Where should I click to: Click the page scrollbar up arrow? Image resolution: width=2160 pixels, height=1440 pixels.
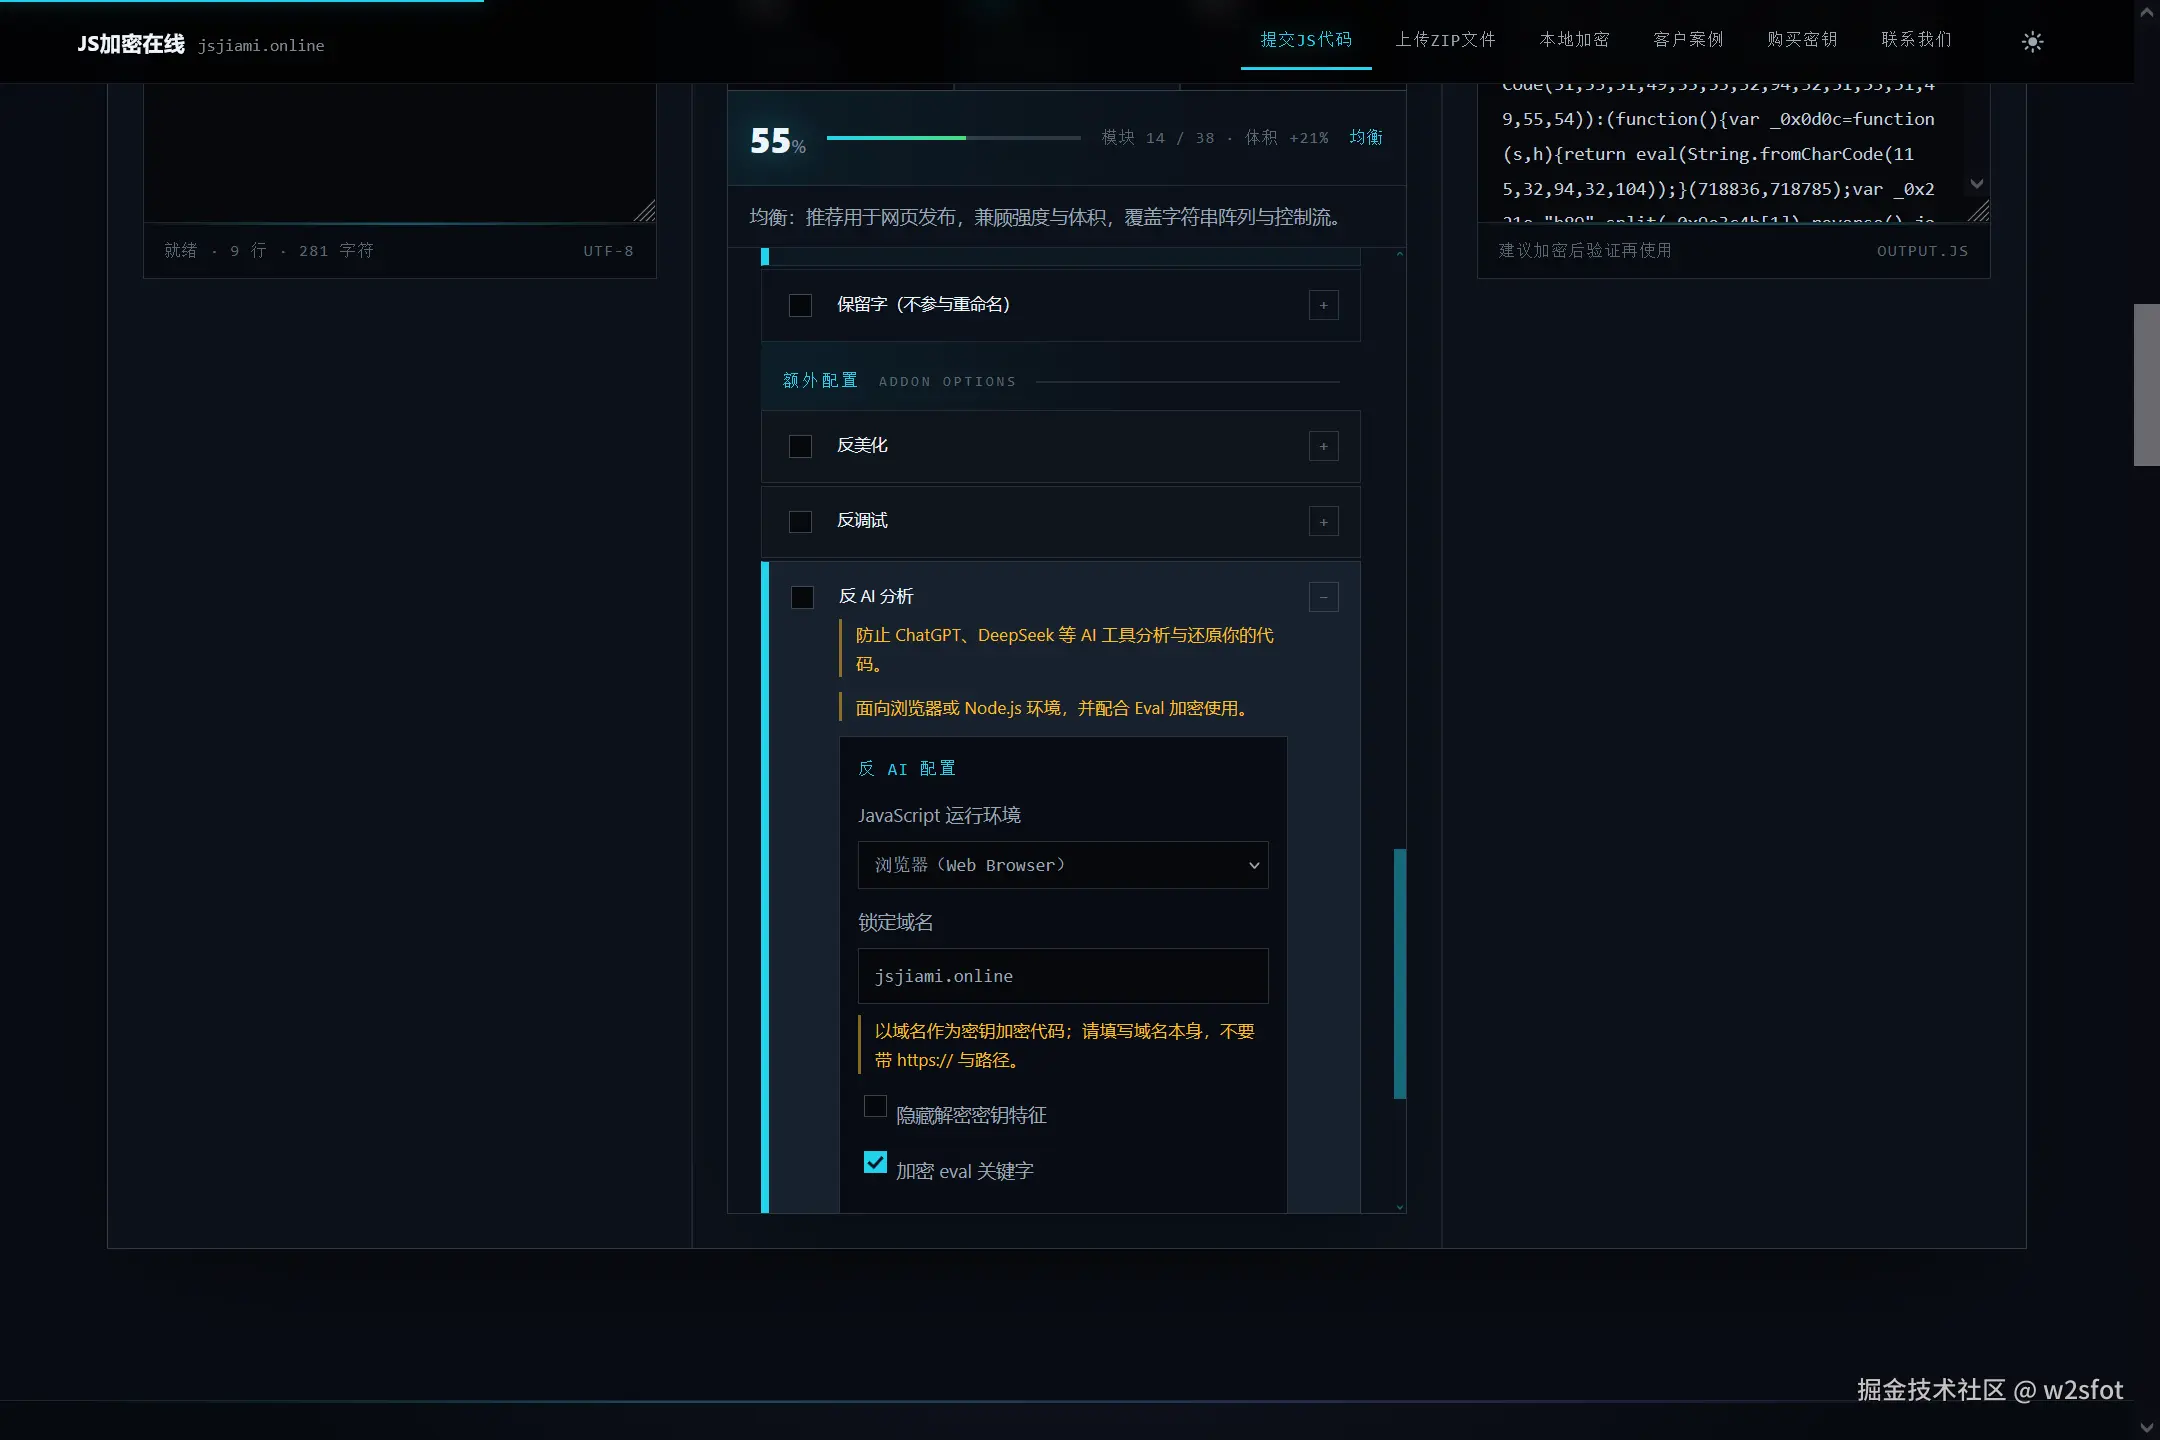(2147, 13)
